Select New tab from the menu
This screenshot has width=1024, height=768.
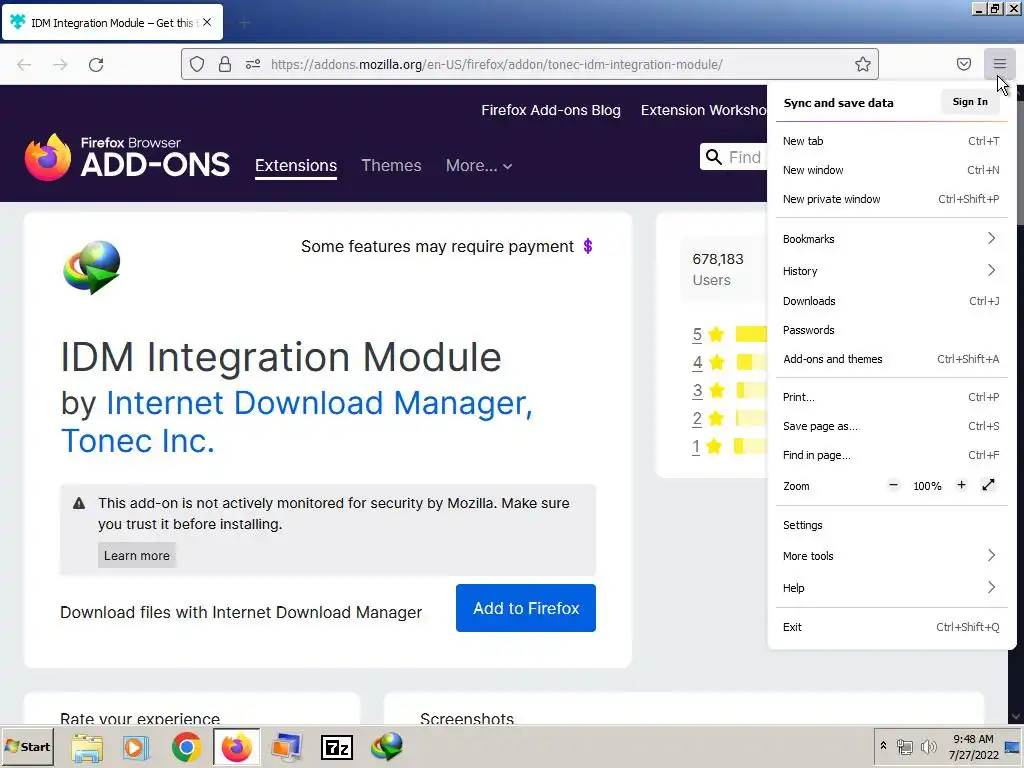click(891, 141)
